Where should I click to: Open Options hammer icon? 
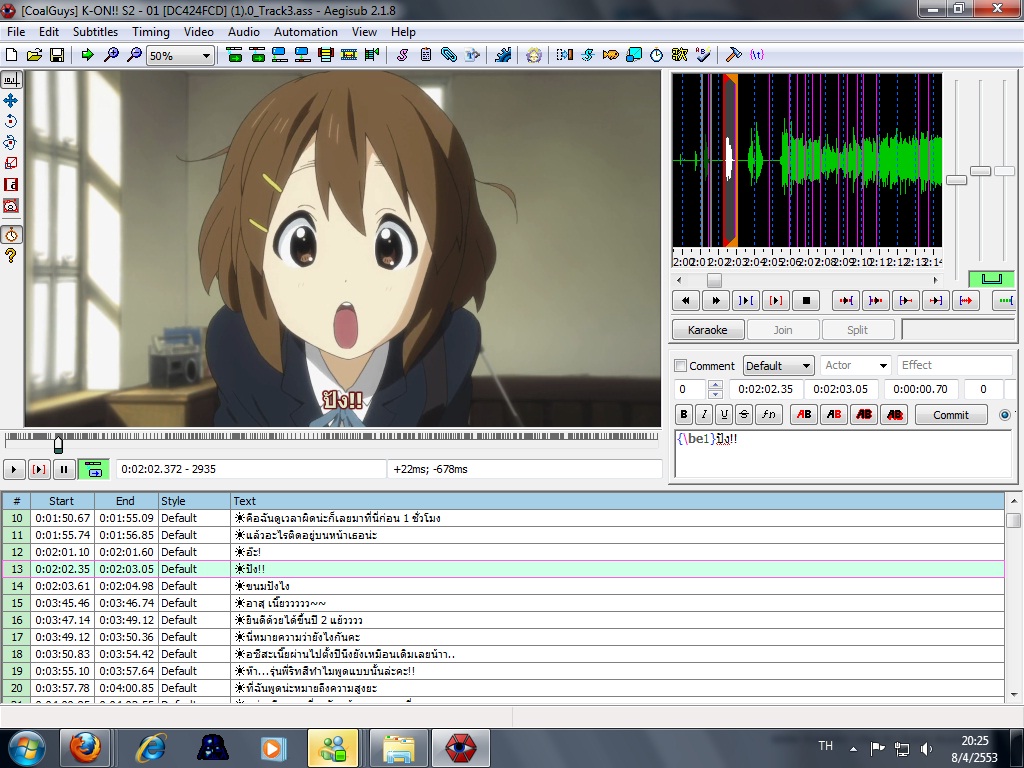pyautogui.click(x=733, y=56)
